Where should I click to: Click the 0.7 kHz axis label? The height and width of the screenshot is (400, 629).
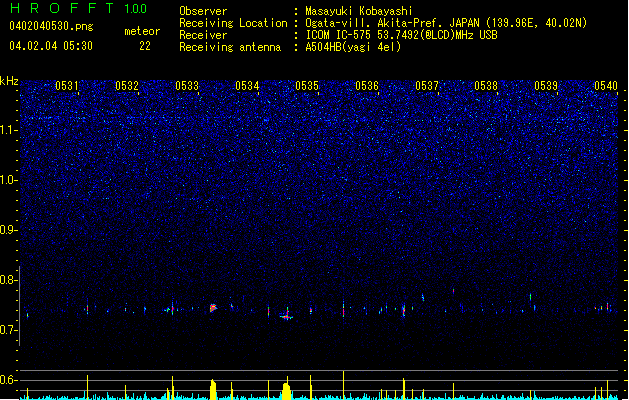(x=8, y=330)
